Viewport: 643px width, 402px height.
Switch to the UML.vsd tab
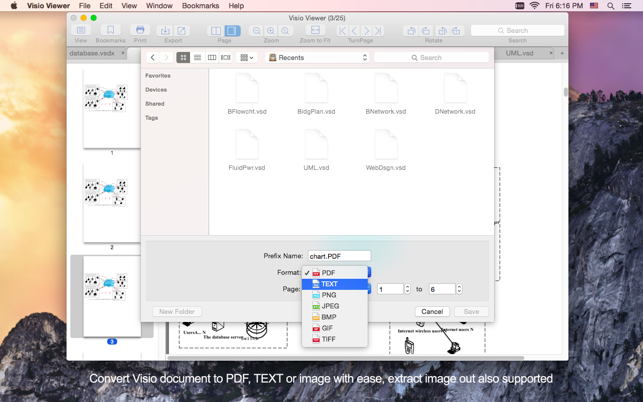519,53
